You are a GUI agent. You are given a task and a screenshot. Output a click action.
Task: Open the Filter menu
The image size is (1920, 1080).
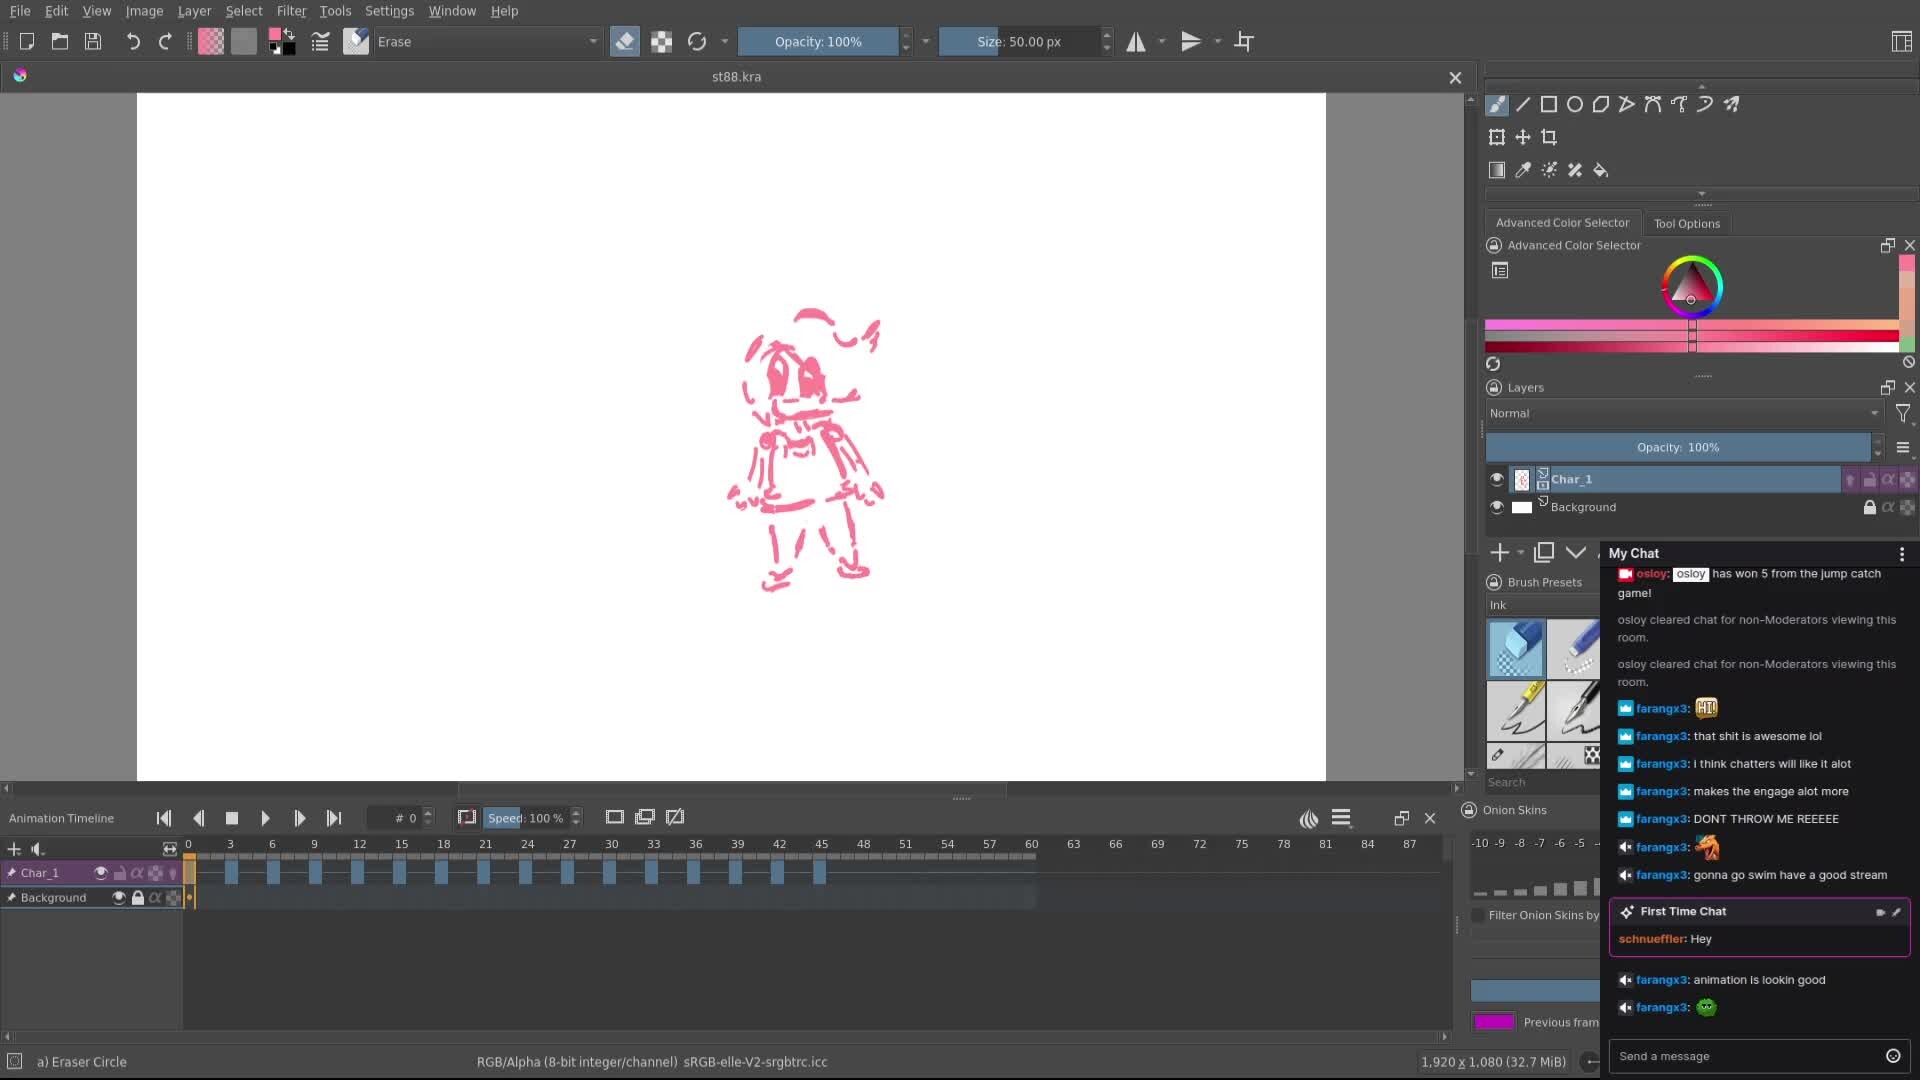coord(291,11)
